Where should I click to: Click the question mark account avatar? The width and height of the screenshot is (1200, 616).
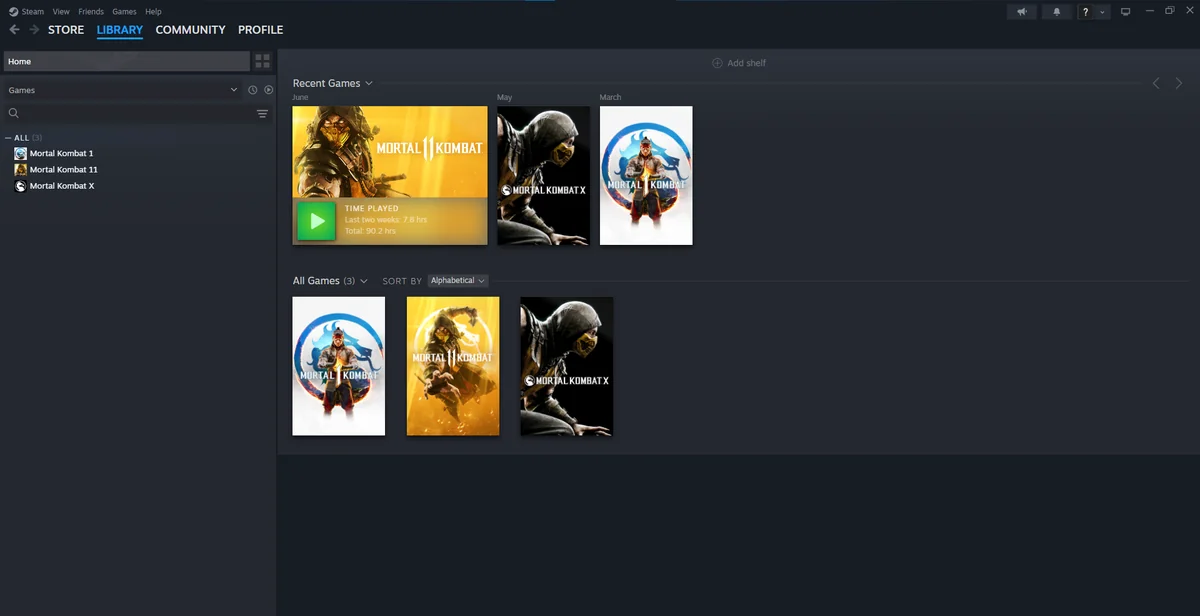(1086, 12)
